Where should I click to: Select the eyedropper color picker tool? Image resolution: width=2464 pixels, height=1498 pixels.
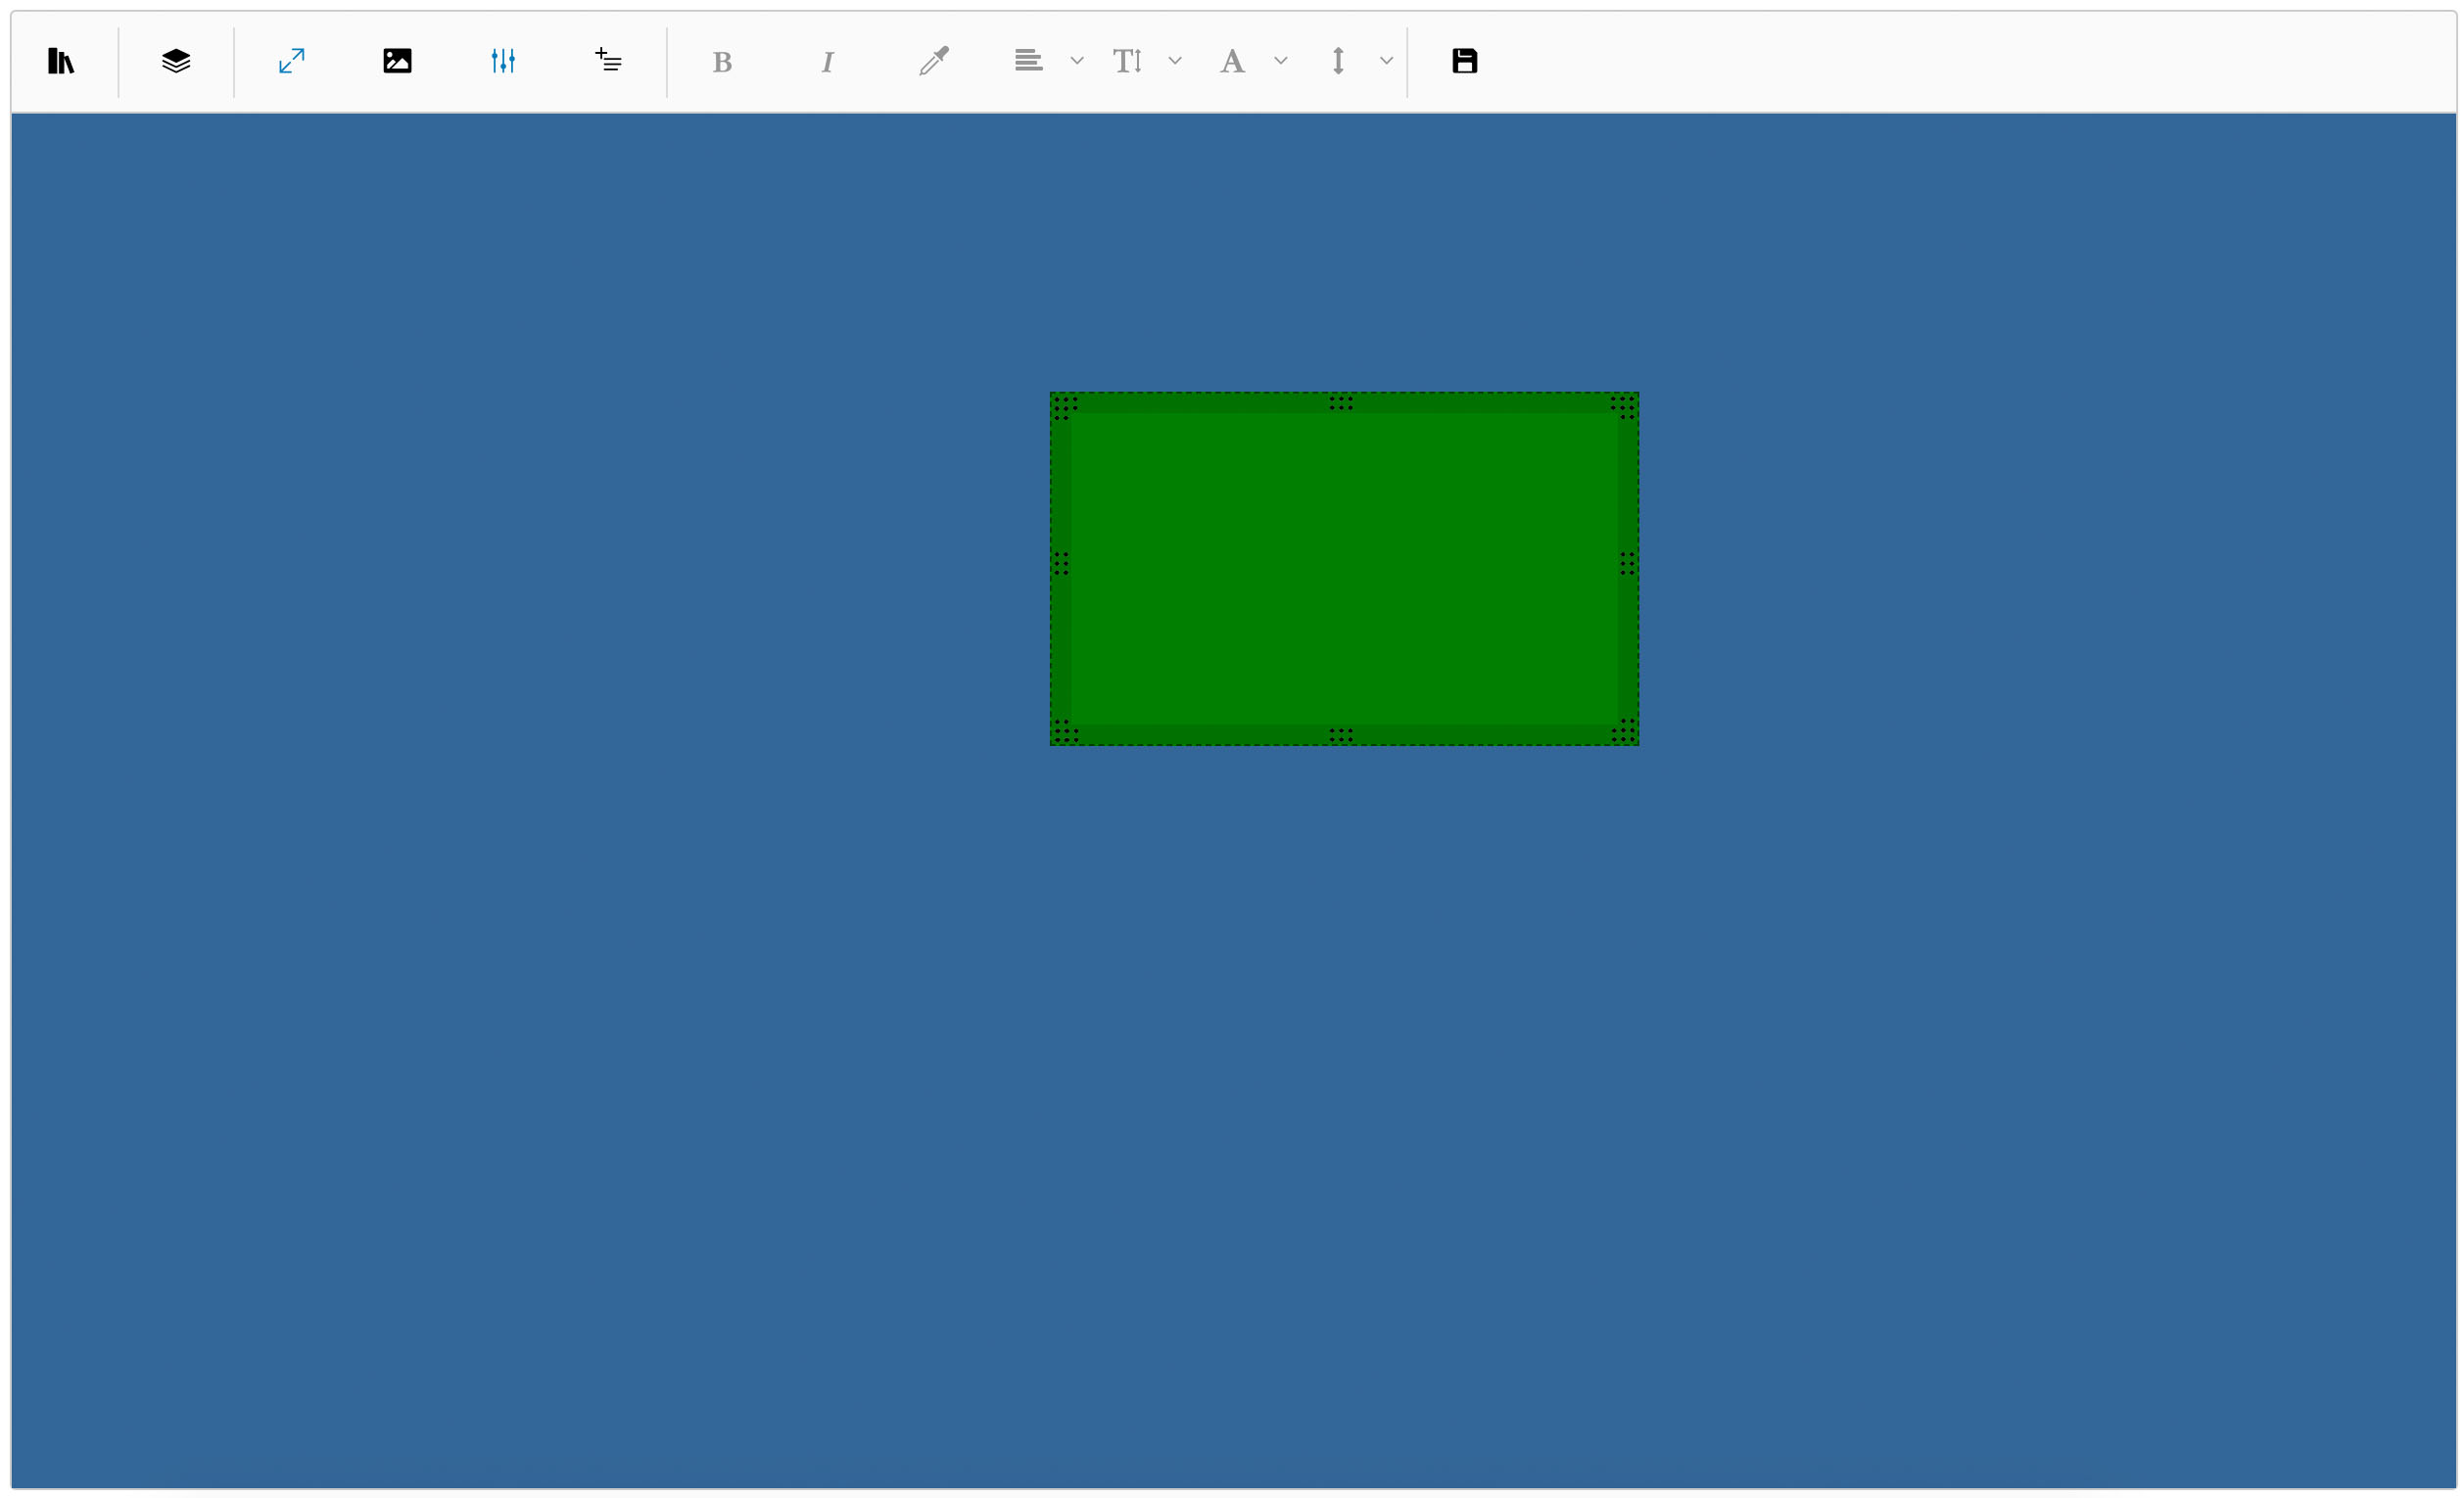934,61
